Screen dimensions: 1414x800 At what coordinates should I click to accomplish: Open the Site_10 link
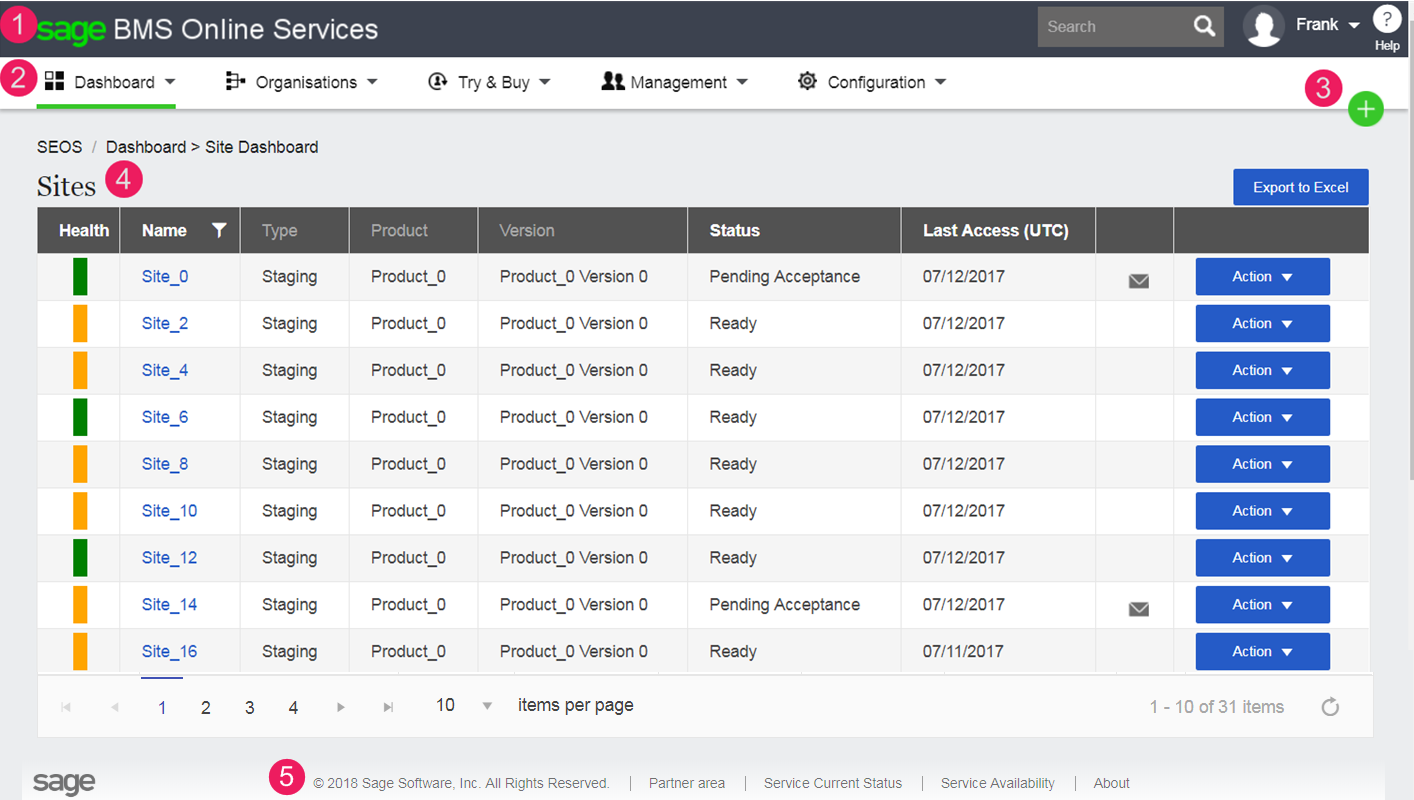coord(169,511)
